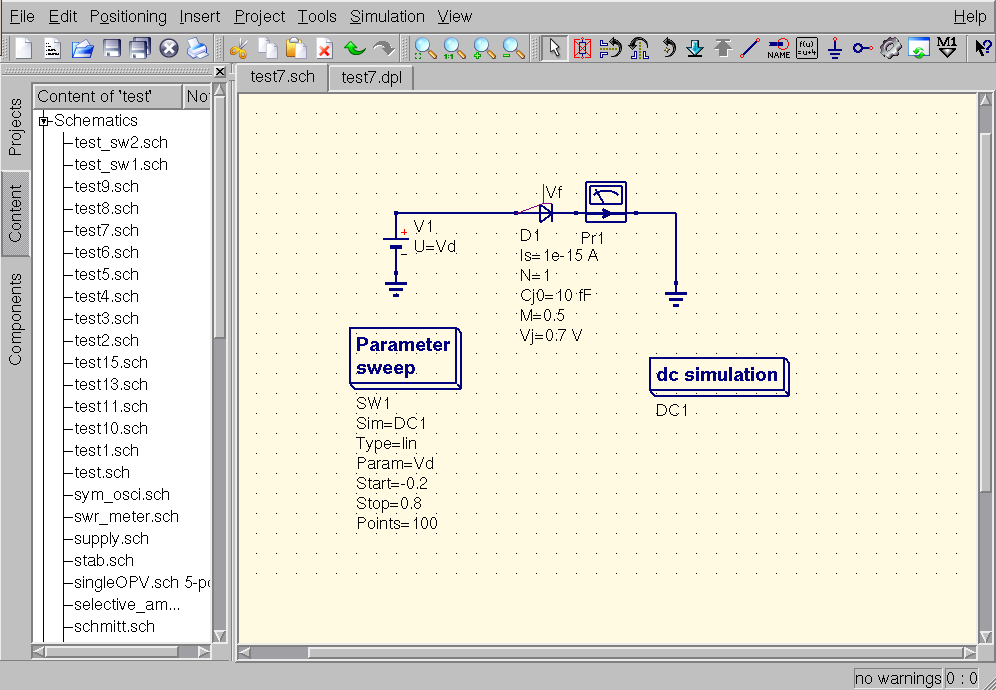Close the current document via toolbar
Screen dimensions: 996x690
tap(168, 48)
